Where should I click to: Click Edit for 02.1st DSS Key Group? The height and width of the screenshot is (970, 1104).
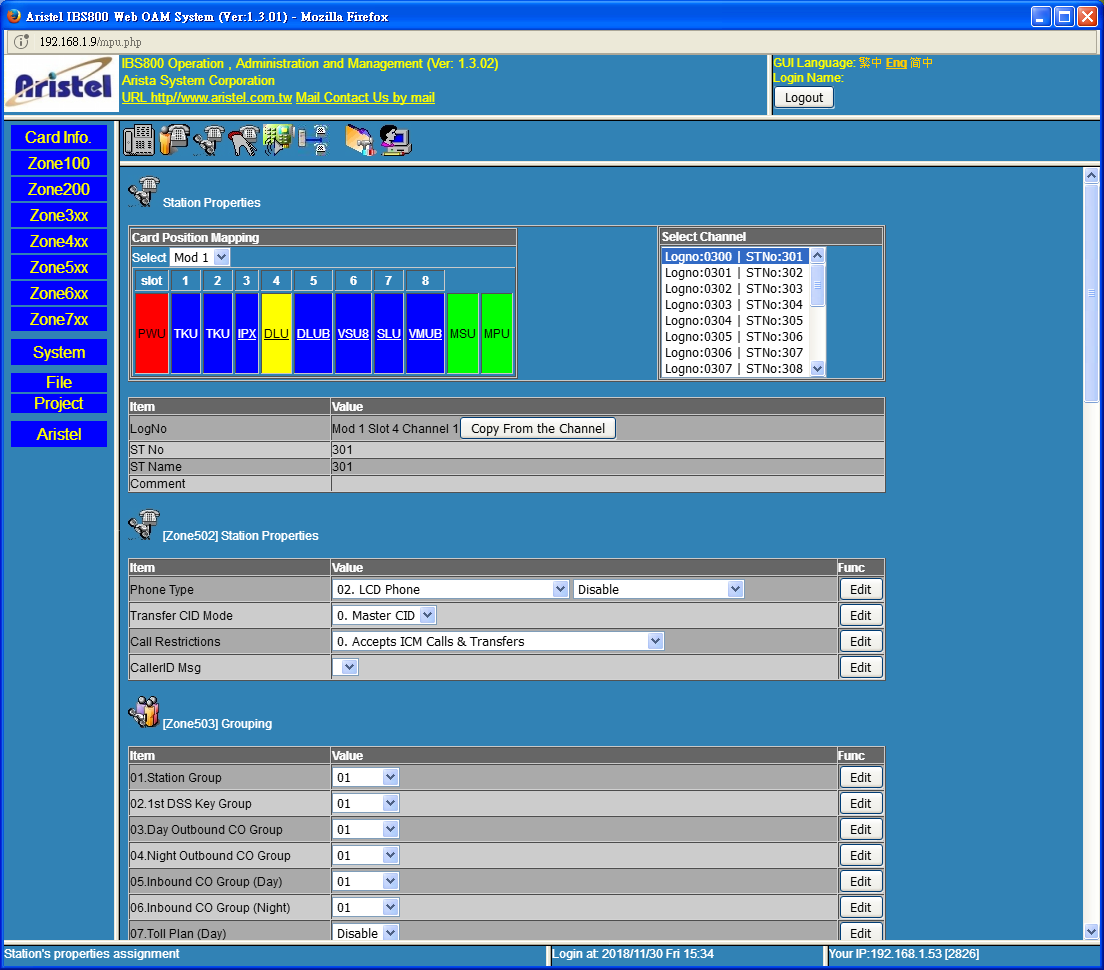(x=860, y=803)
